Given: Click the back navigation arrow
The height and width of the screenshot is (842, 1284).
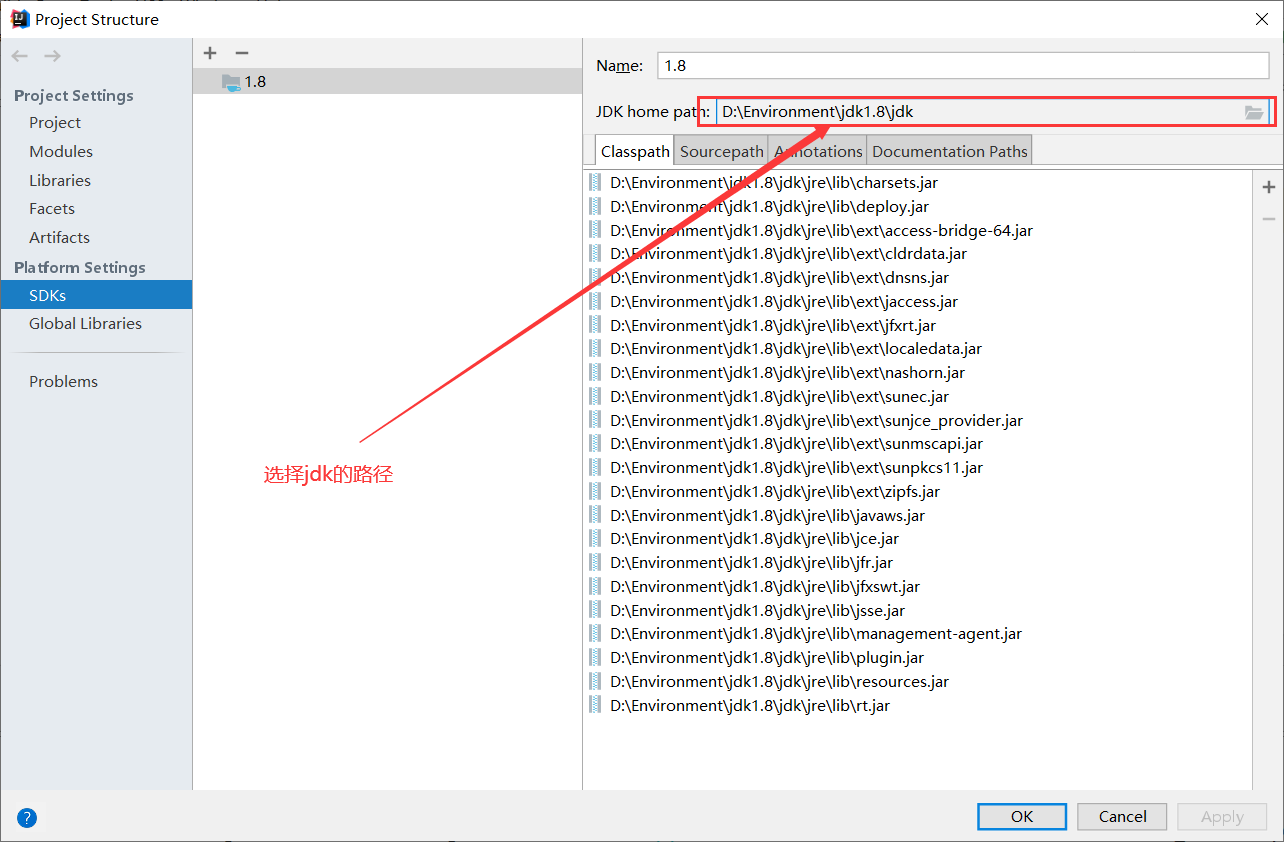Looking at the screenshot, I should (x=18, y=55).
